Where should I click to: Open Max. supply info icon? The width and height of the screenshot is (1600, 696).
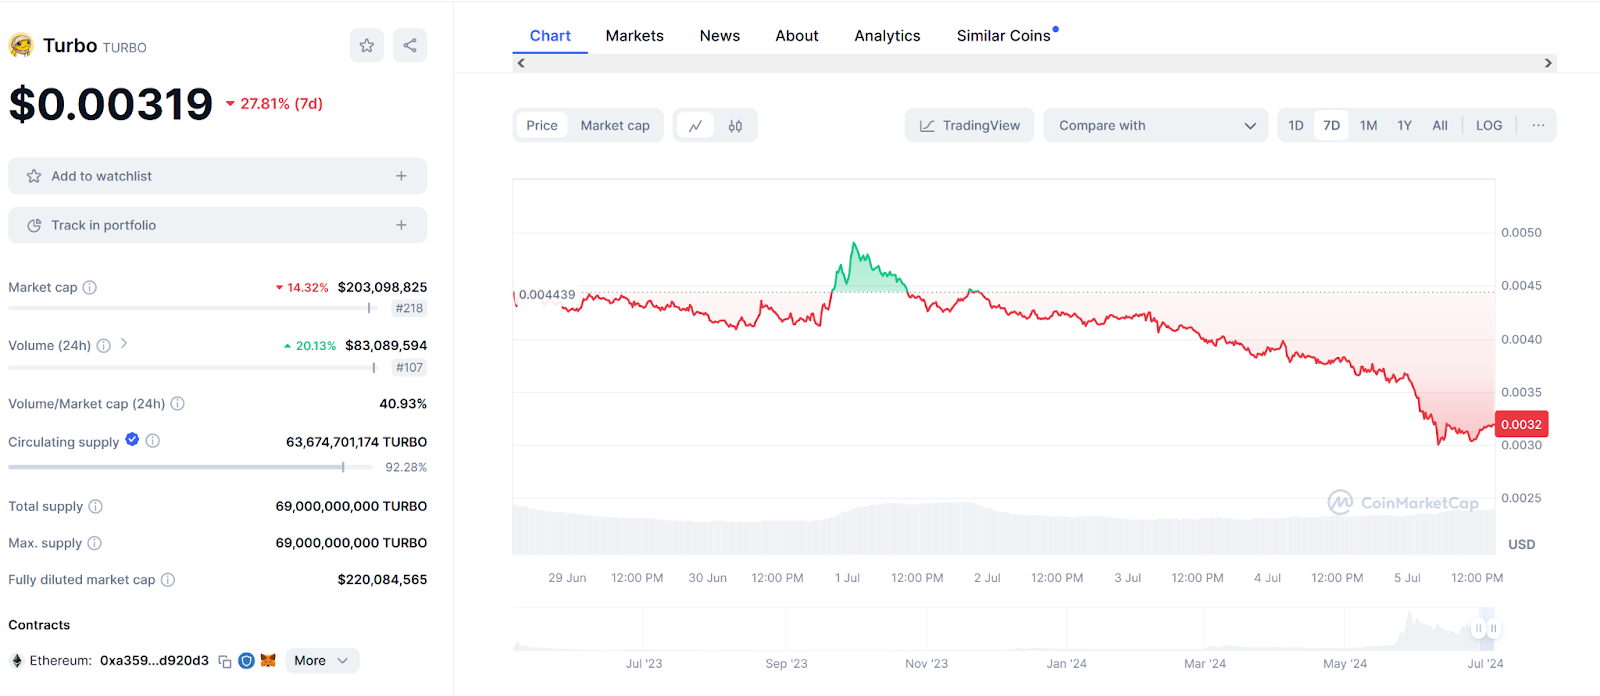click(x=95, y=543)
